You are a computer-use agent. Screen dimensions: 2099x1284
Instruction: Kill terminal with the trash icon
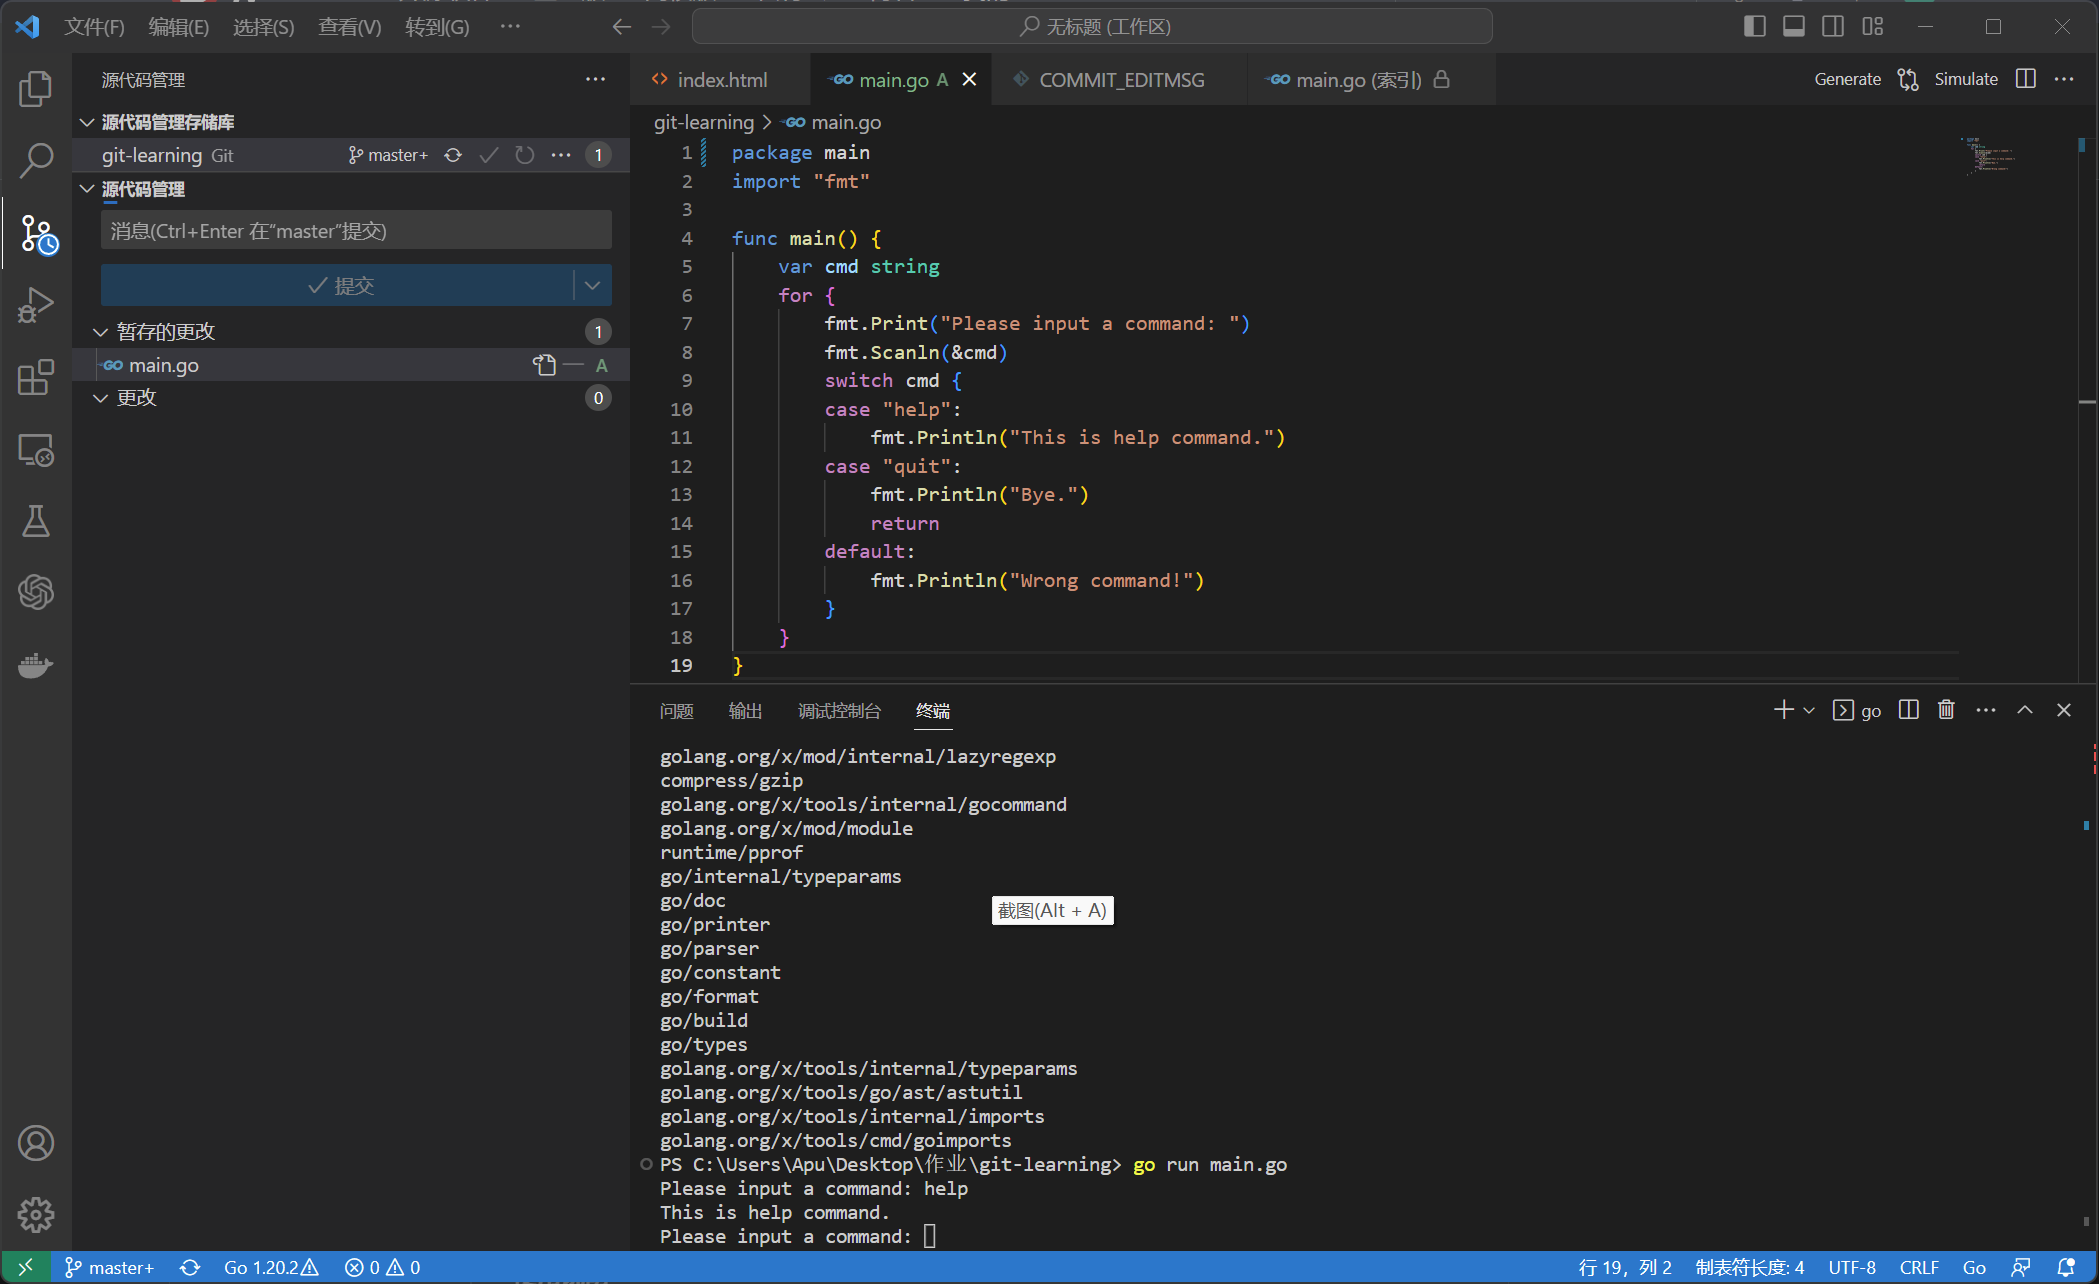click(x=1945, y=710)
